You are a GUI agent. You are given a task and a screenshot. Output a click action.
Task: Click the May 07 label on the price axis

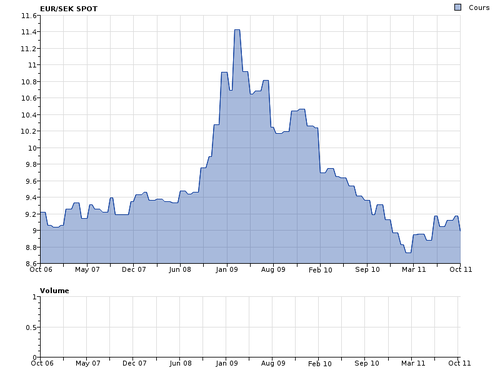[x=87, y=269]
